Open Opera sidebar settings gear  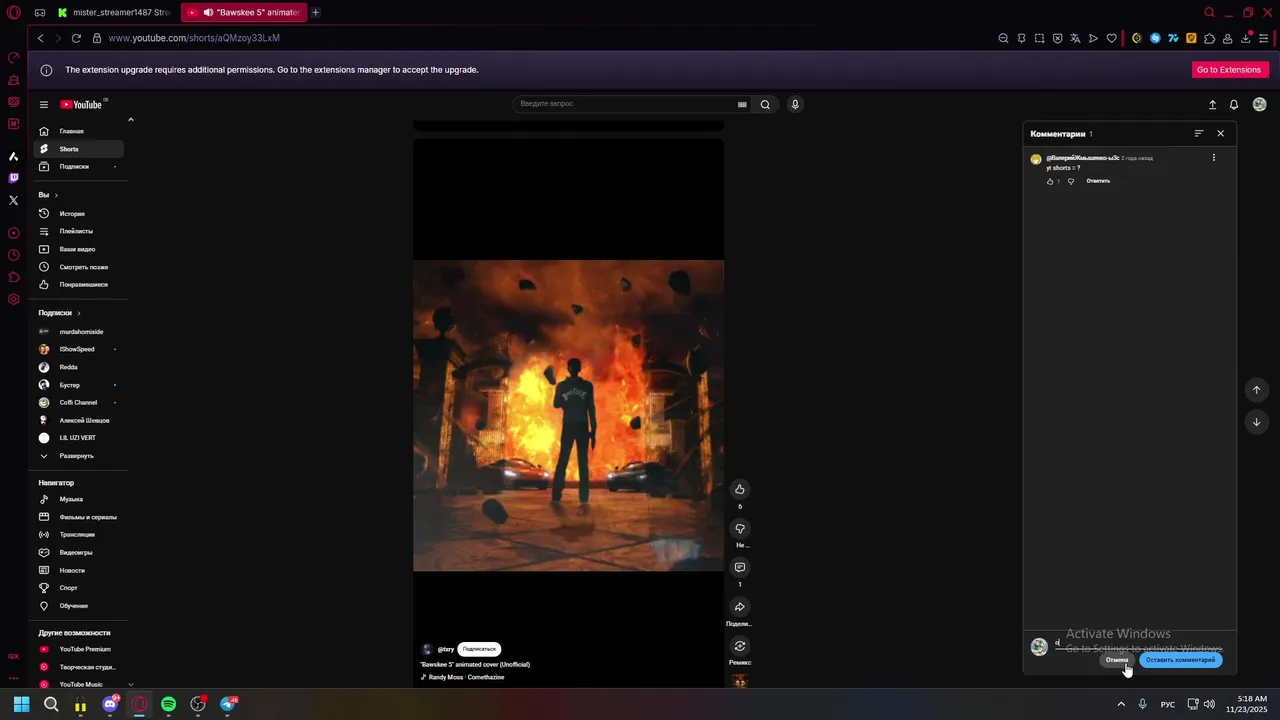[x=14, y=299]
